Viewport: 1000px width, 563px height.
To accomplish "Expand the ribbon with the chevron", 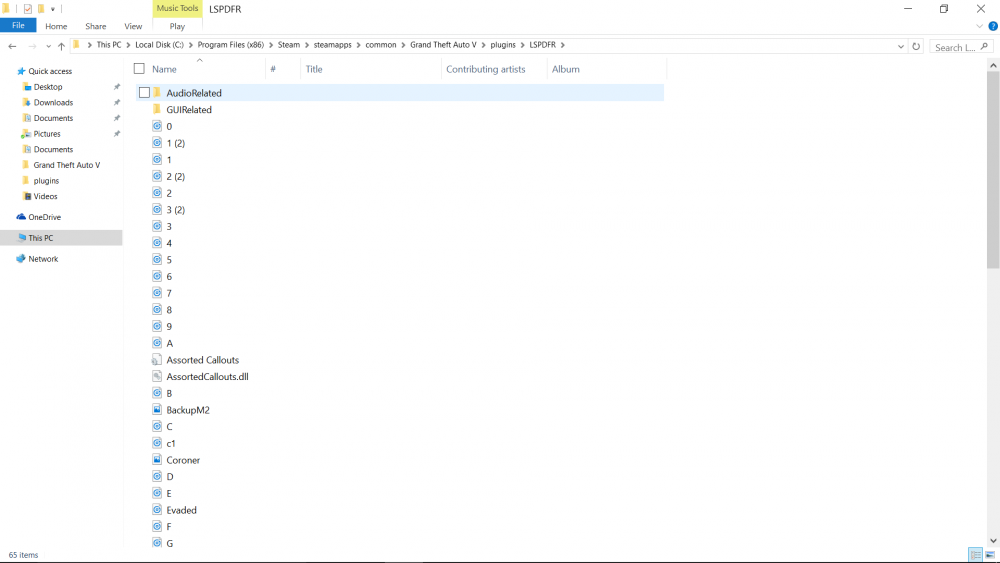I will pos(980,26).
